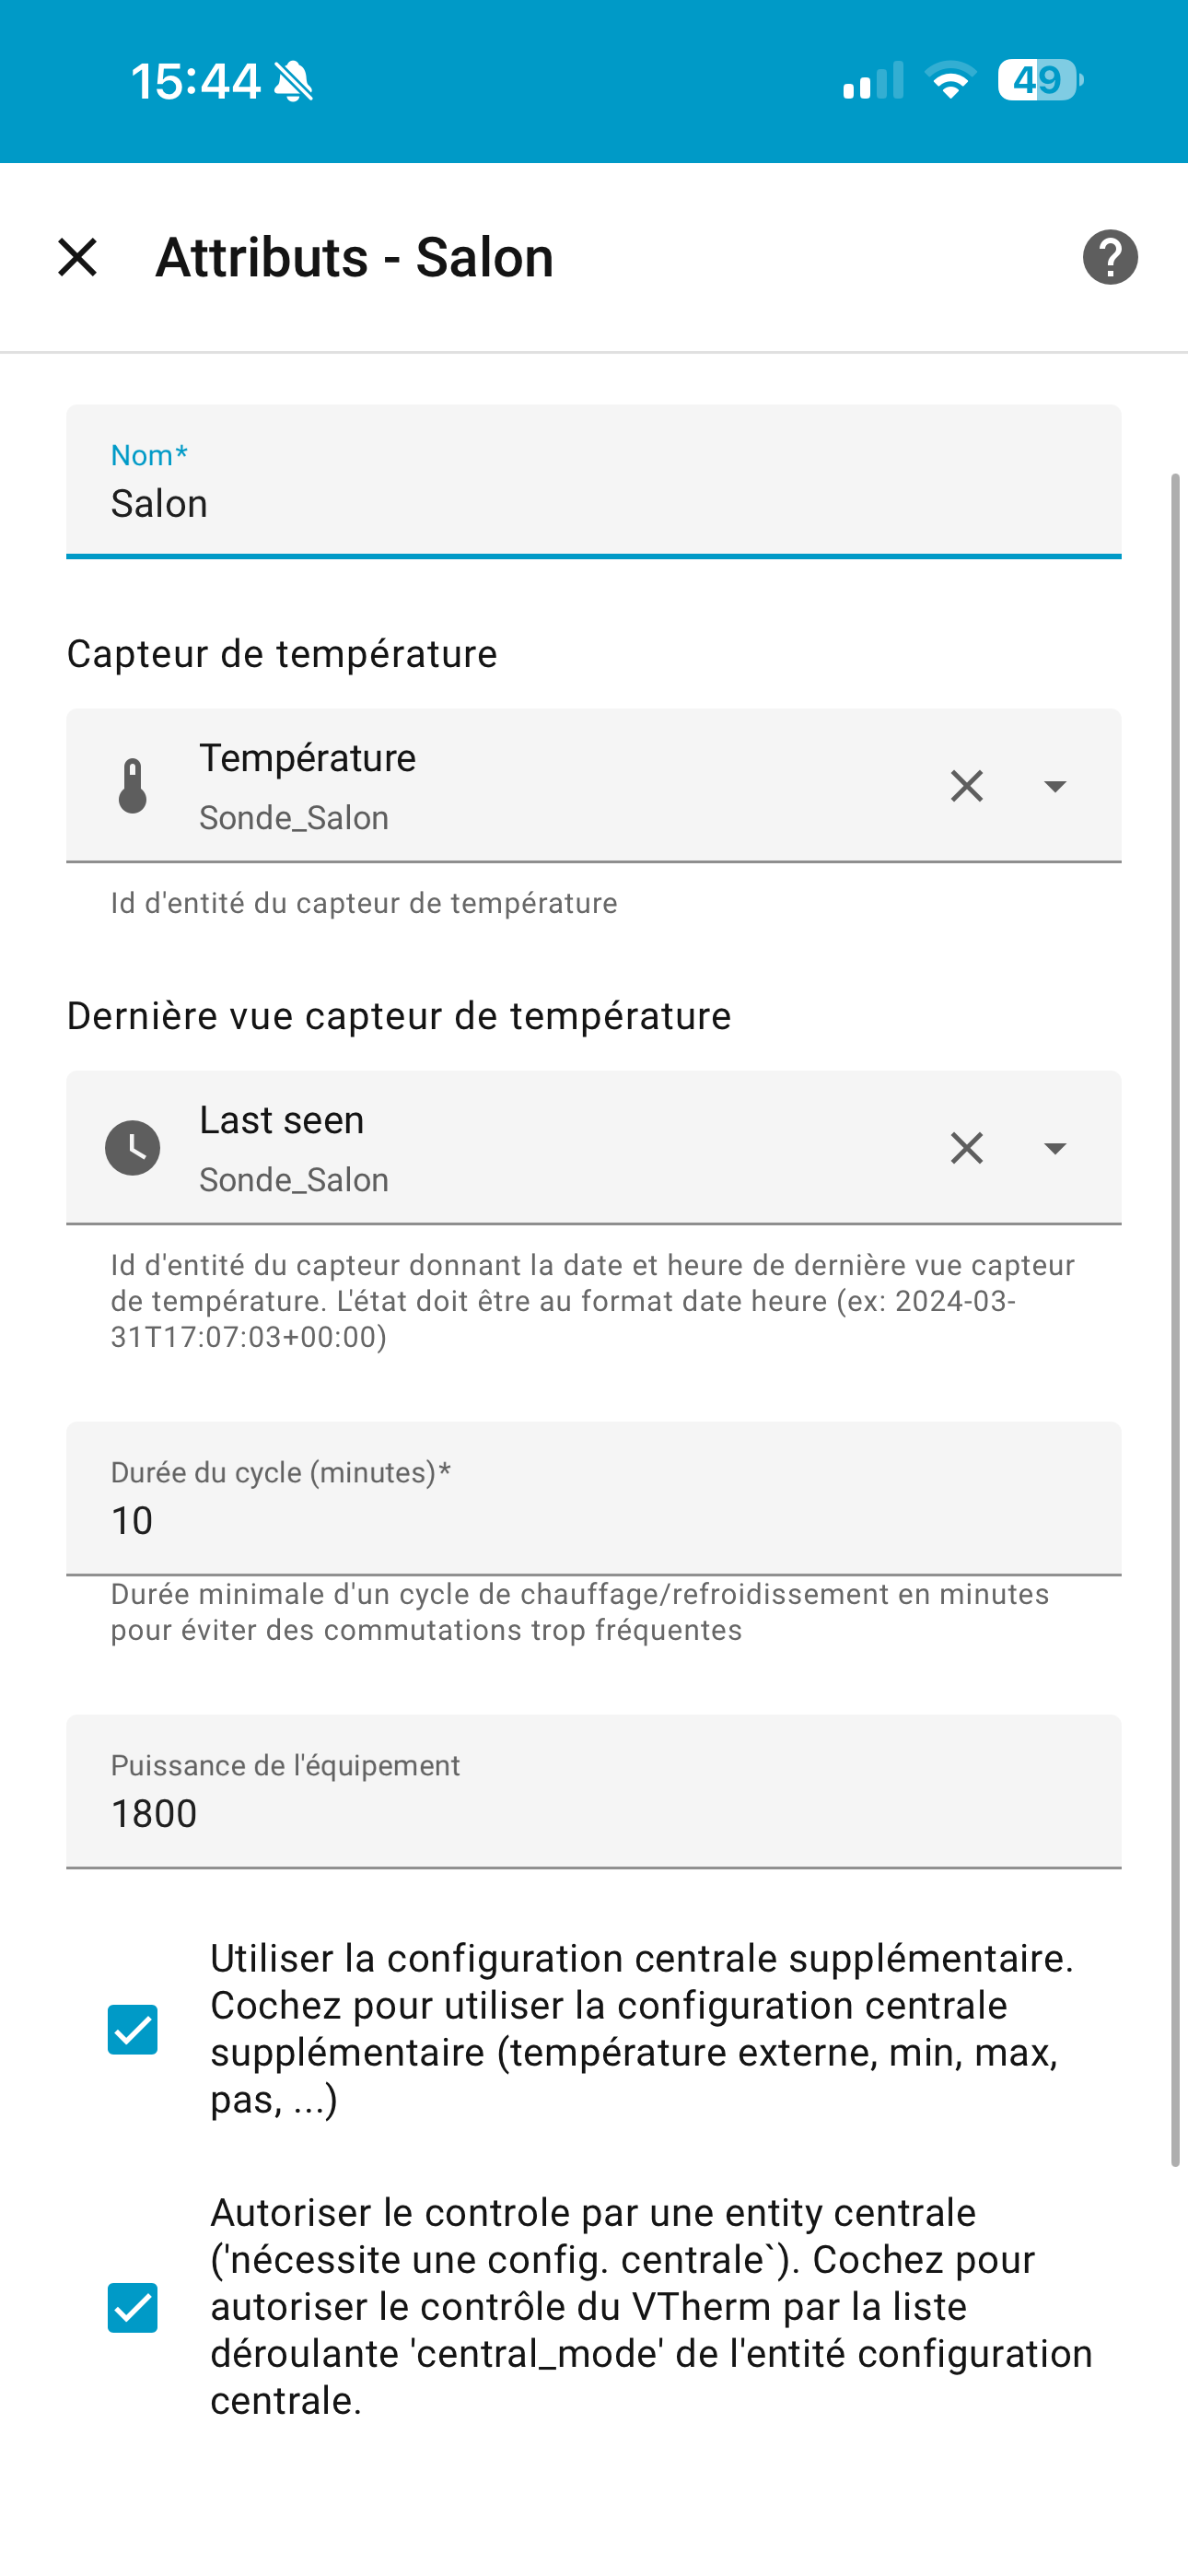Uncheck Autoriser le controle par entity centrale
The width and height of the screenshot is (1188, 2576).
[x=132, y=2307]
